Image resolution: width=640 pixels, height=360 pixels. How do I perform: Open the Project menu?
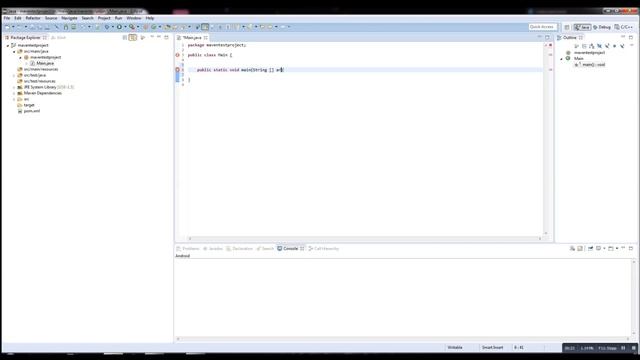104,18
